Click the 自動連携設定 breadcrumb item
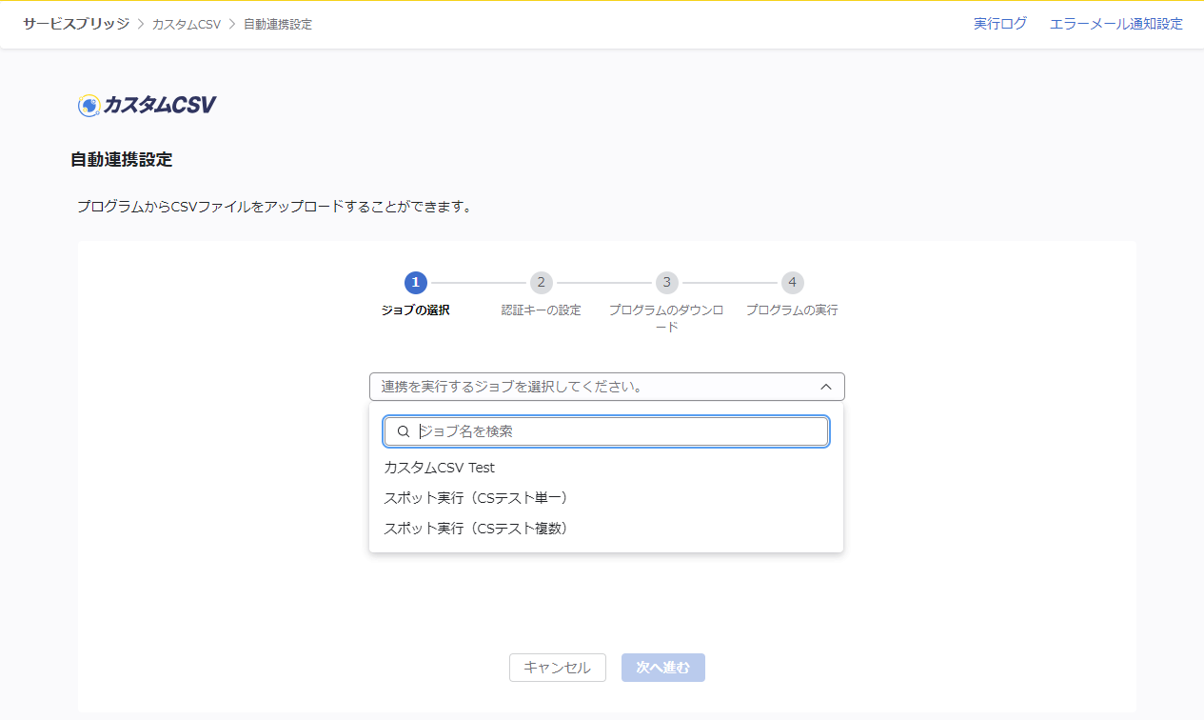 point(277,24)
